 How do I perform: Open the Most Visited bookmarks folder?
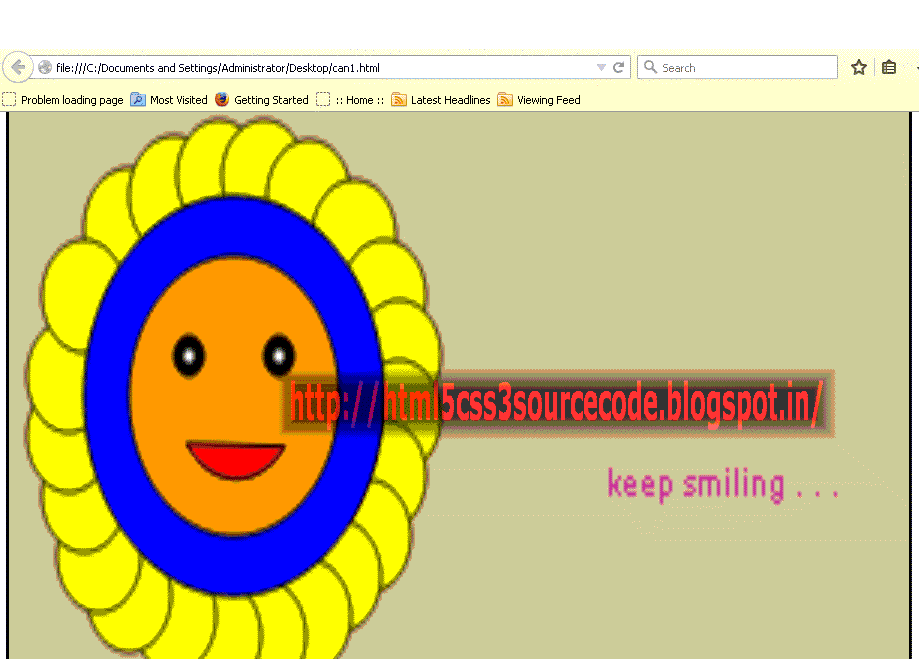tap(169, 100)
